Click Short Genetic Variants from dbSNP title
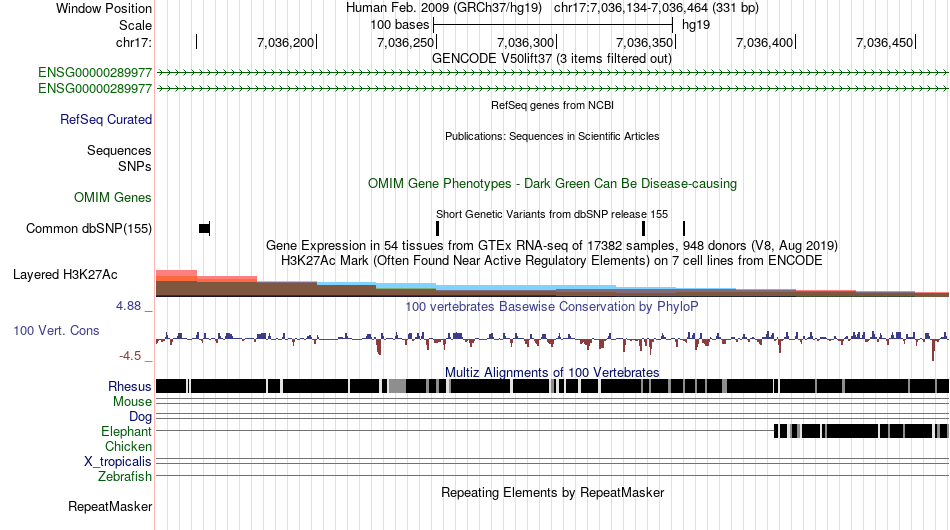Viewport: 950px width, 530px height. pyautogui.click(x=552, y=214)
